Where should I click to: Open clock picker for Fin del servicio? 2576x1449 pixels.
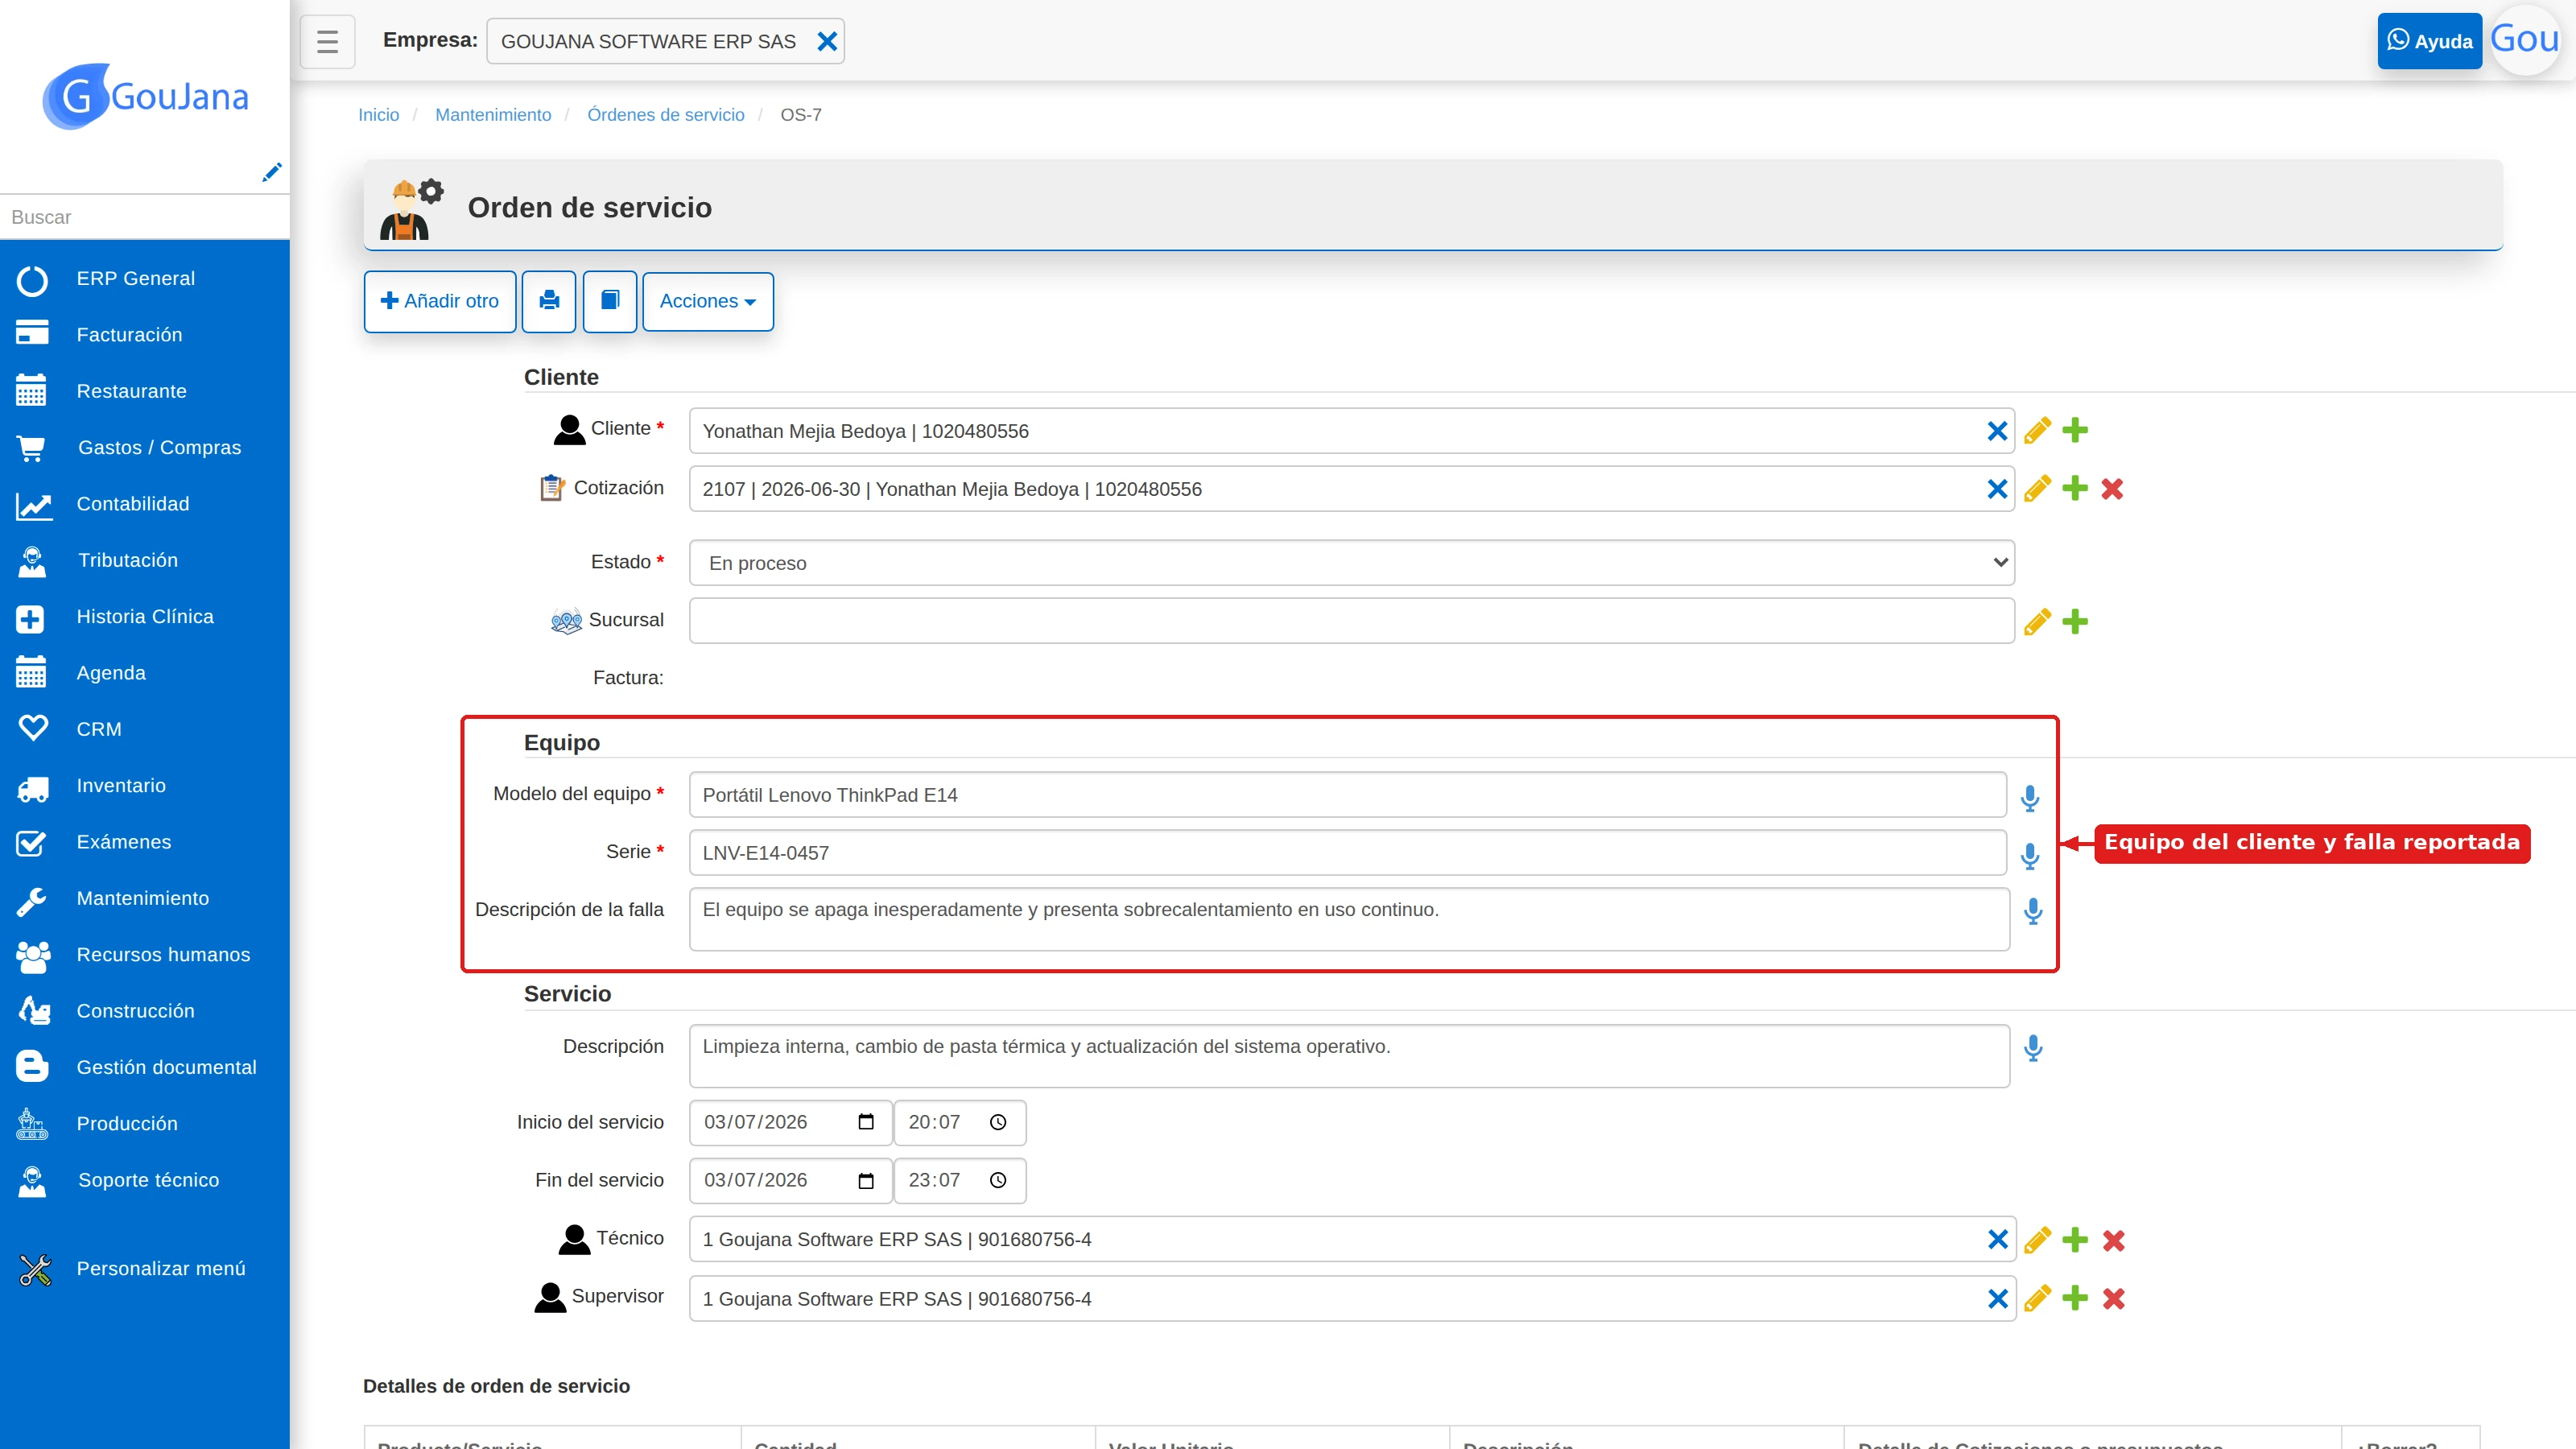[x=998, y=1180]
